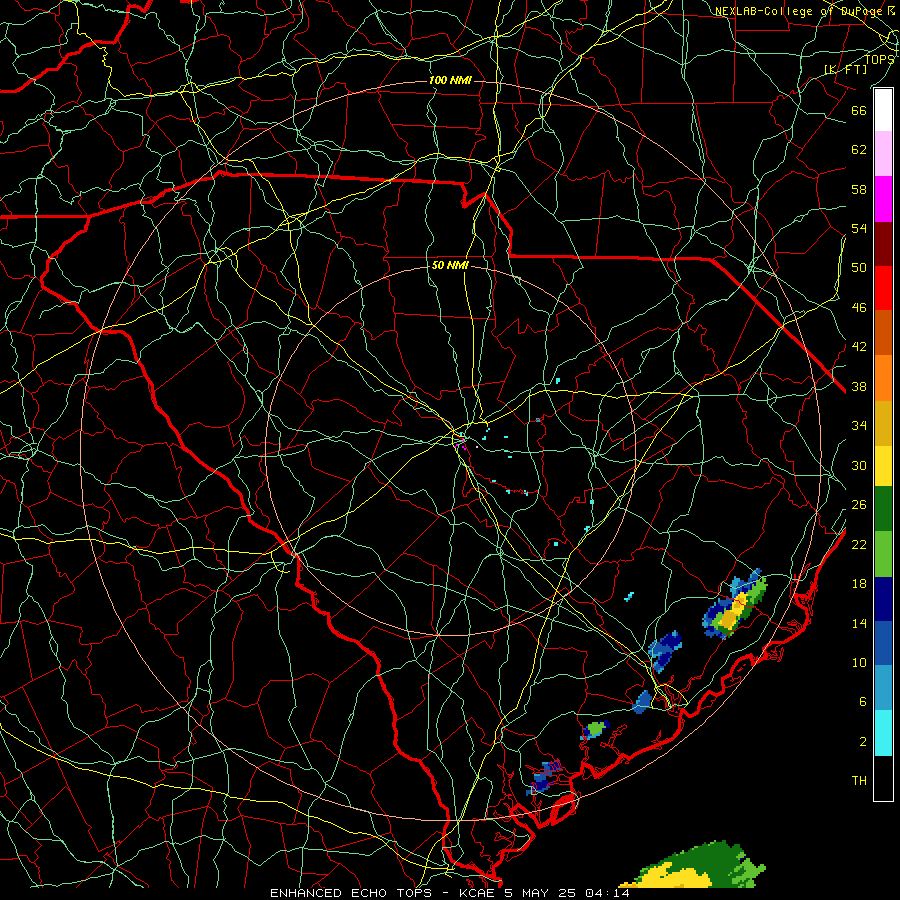This screenshot has width=900, height=900.
Task: Click the "[K FT]" units label
Action: tap(845, 69)
